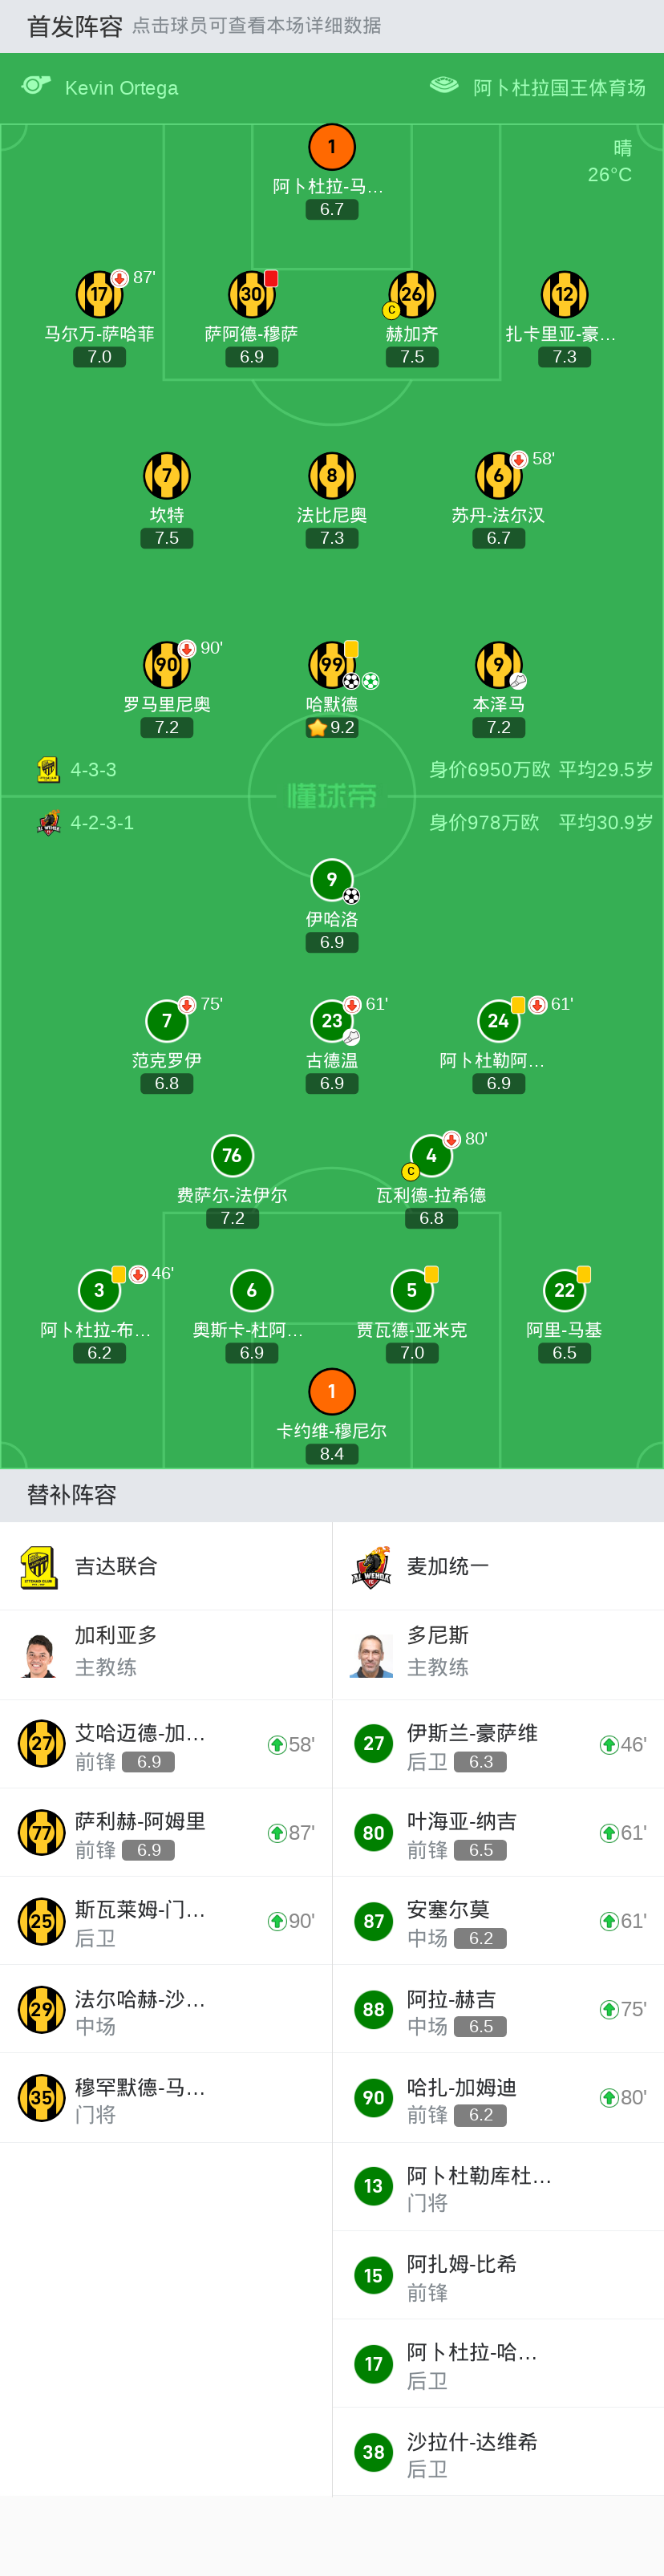Screen dimensions: 664x2576
Task: Tap the stadium icon next to 阿卜杜拉国王体育场
Action: pos(444,86)
